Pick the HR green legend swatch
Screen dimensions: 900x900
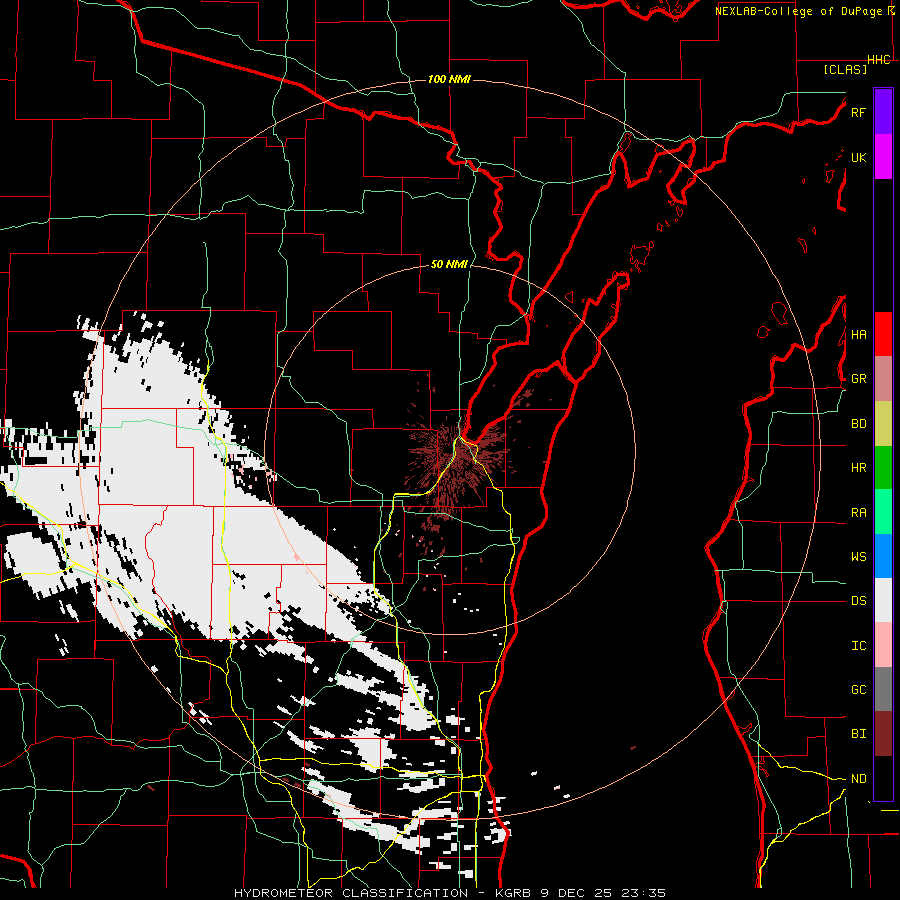click(883, 468)
